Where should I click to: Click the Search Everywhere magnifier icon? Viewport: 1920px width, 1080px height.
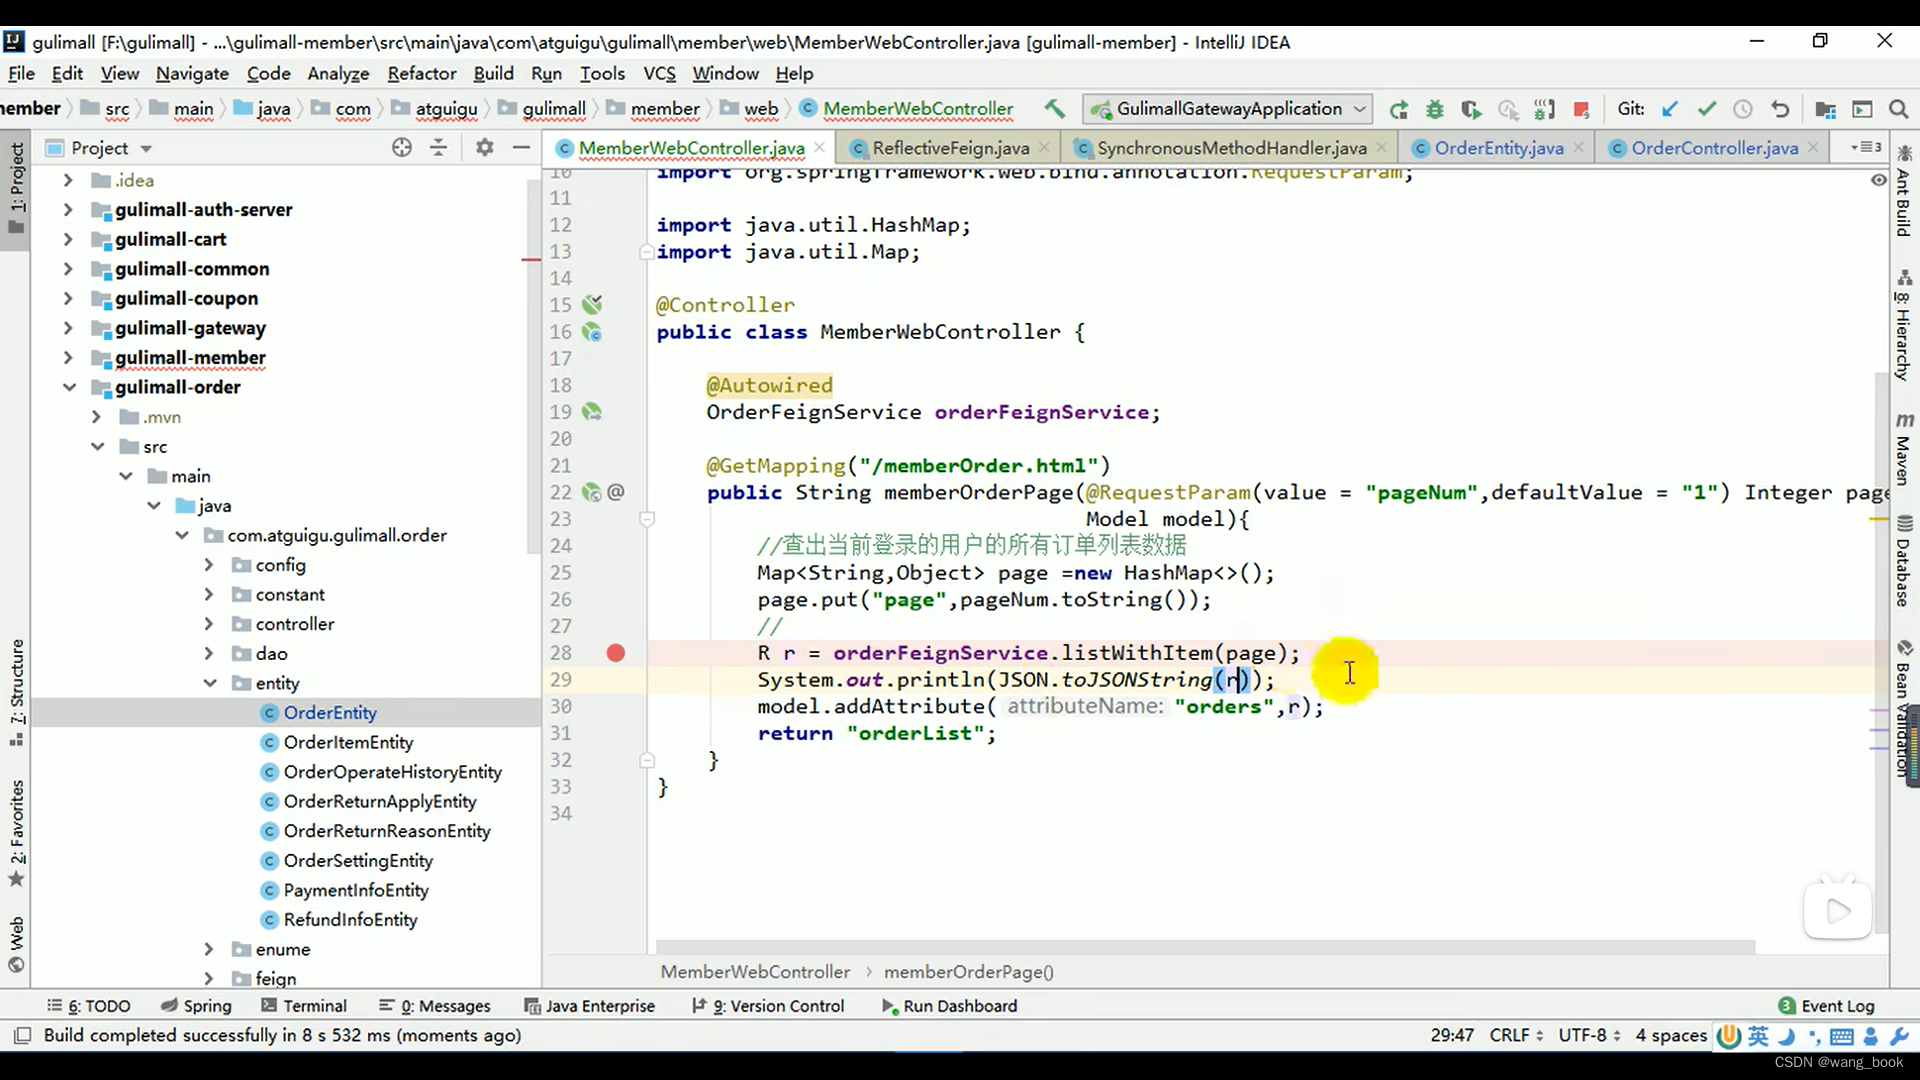coord(1898,109)
